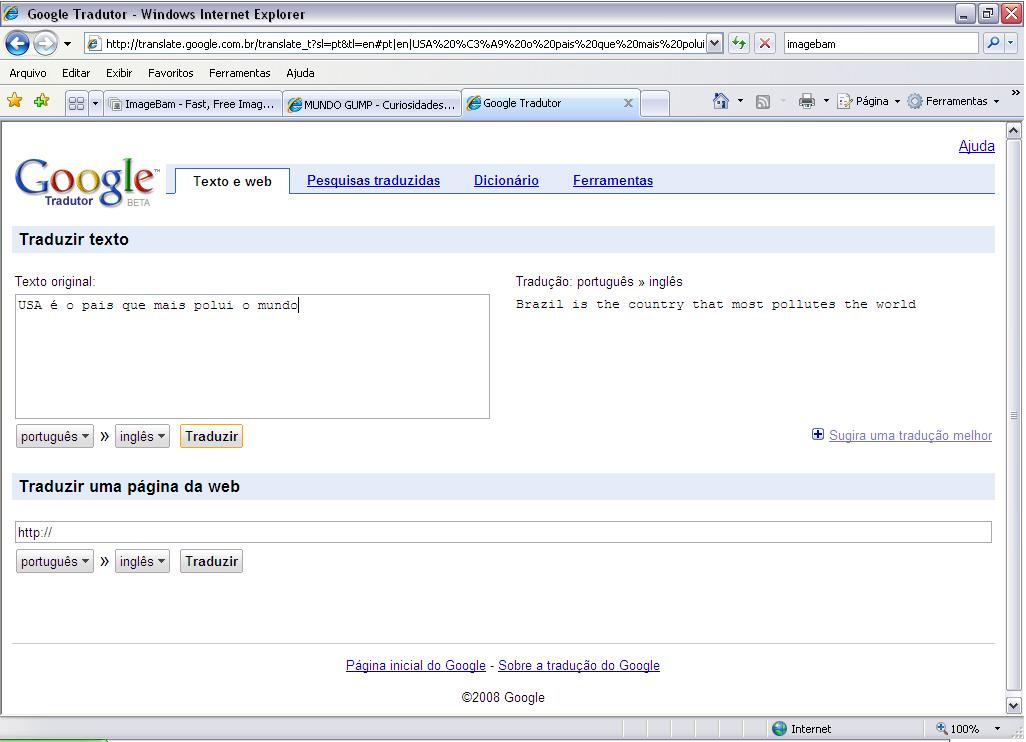Click the green Refresh page icon

pyautogui.click(x=739, y=44)
